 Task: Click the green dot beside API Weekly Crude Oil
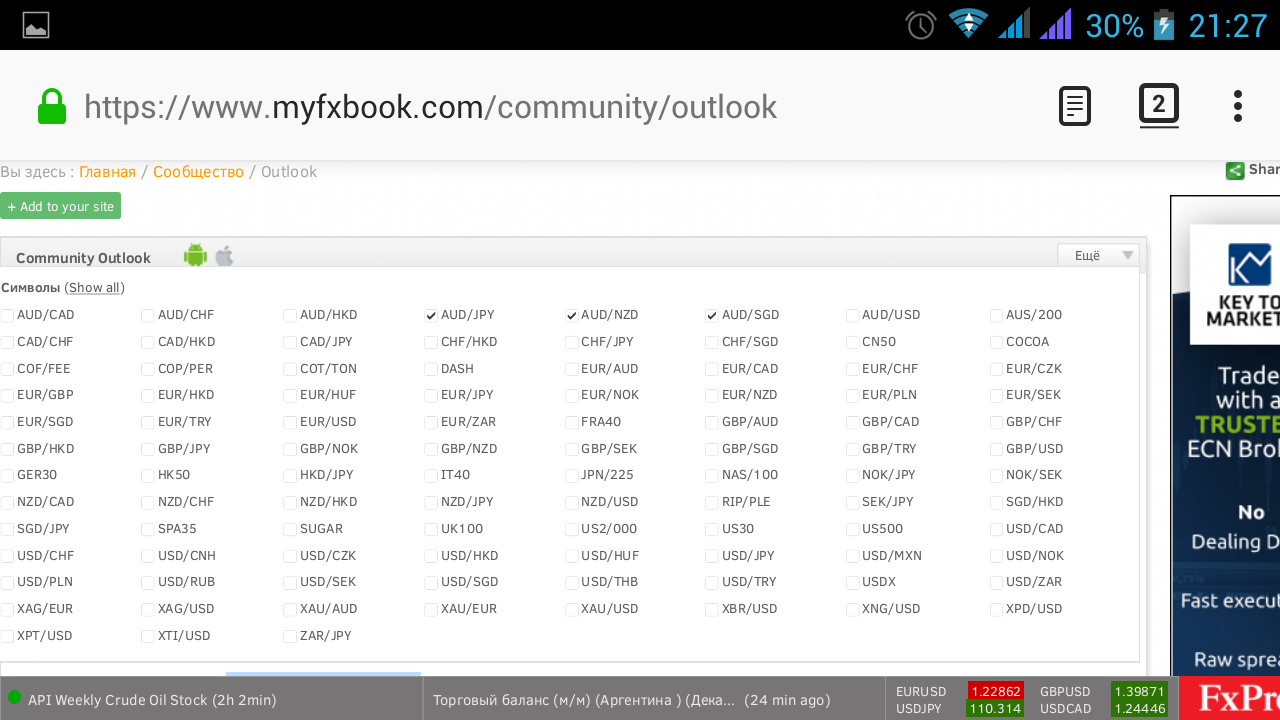[14, 697]
